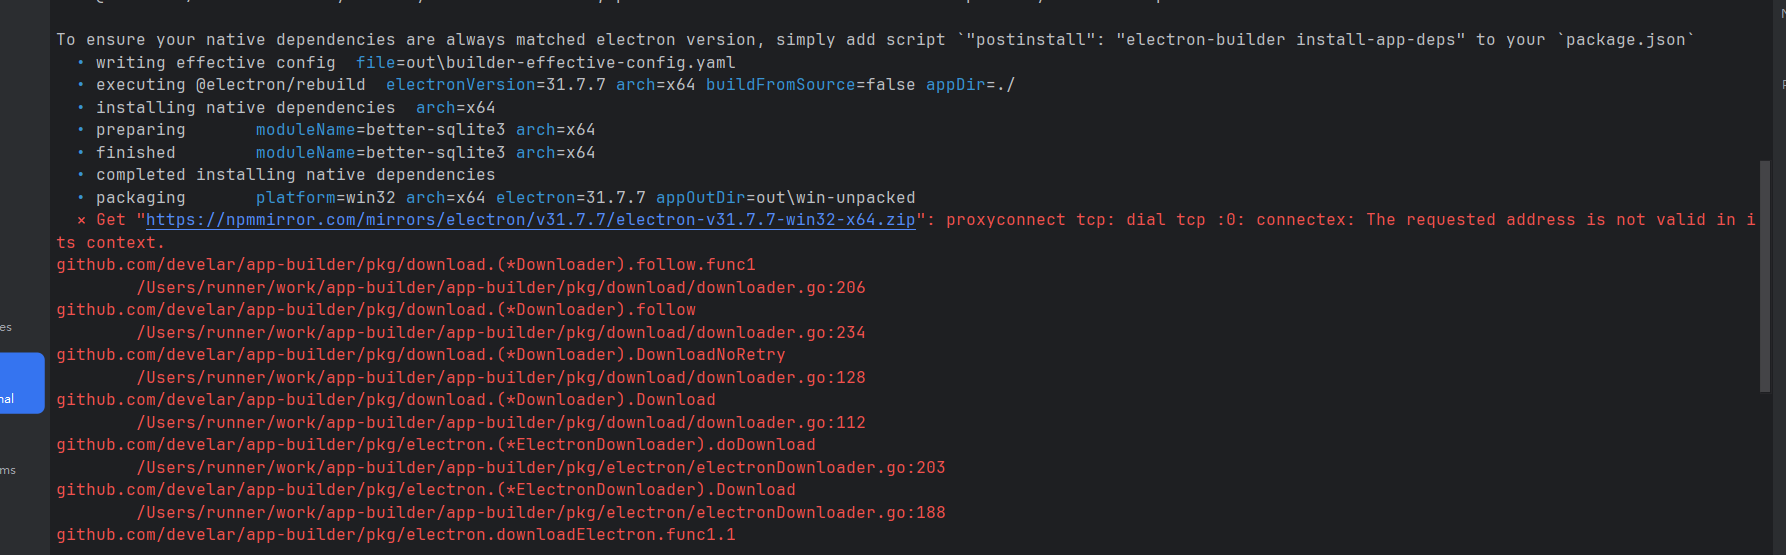Click the ElectronDownloader.doDownload stack frame
The image size is (1786, 555).
(436, 445)
